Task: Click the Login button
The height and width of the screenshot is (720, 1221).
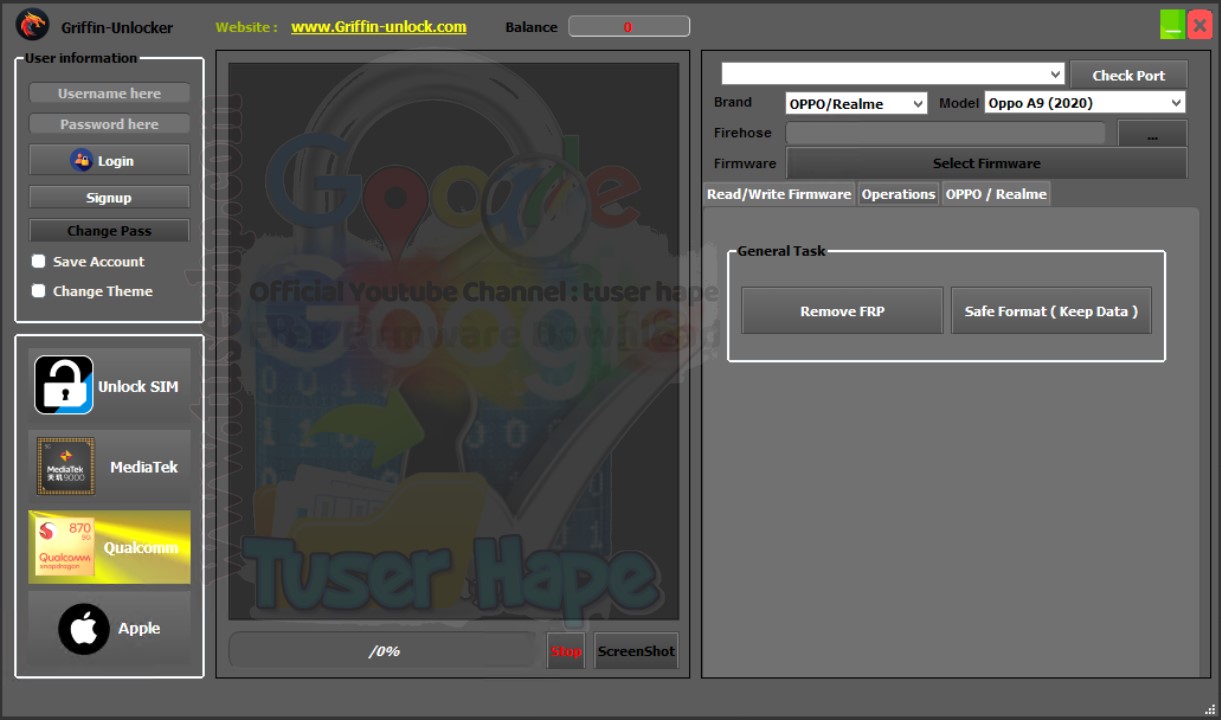Action: 109,160
